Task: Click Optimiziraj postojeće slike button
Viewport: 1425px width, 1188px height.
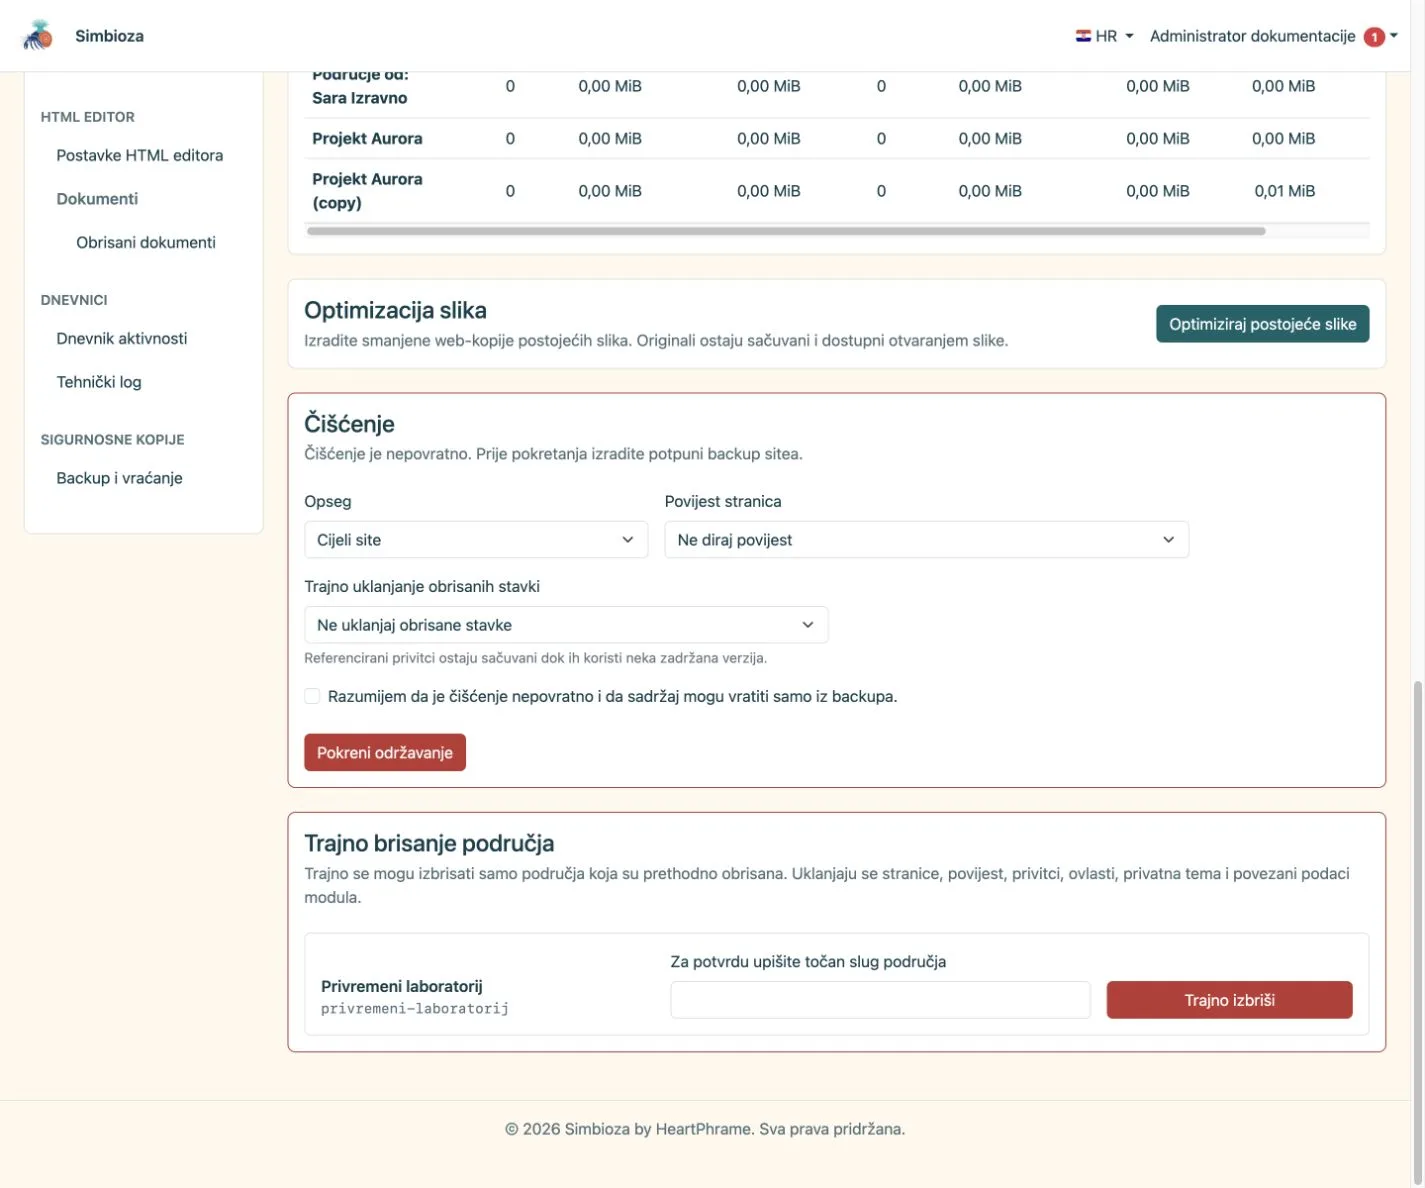Action: (x=1262, y=324)
